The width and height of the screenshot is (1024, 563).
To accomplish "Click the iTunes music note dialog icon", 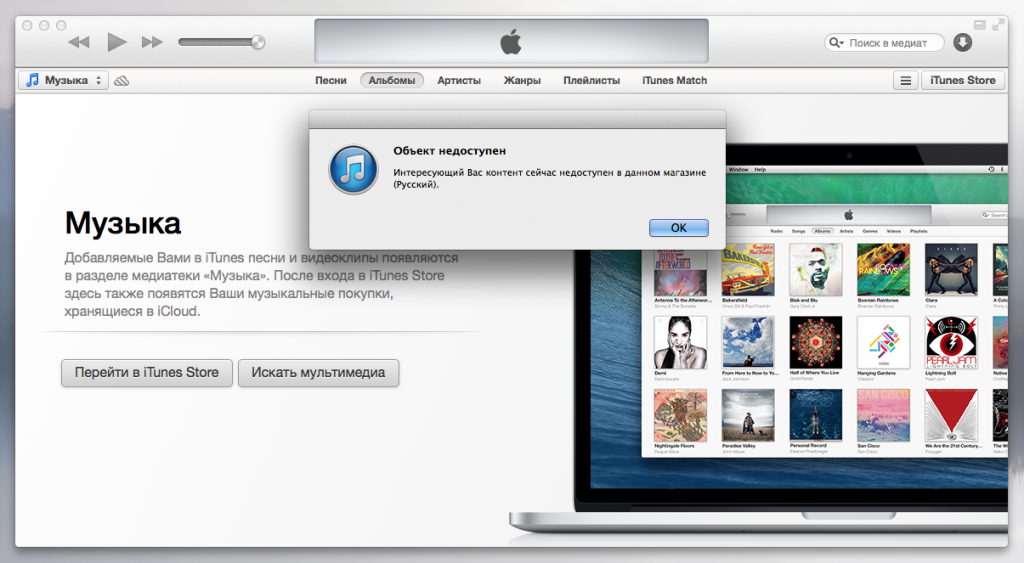I will (x=353, y=170).
